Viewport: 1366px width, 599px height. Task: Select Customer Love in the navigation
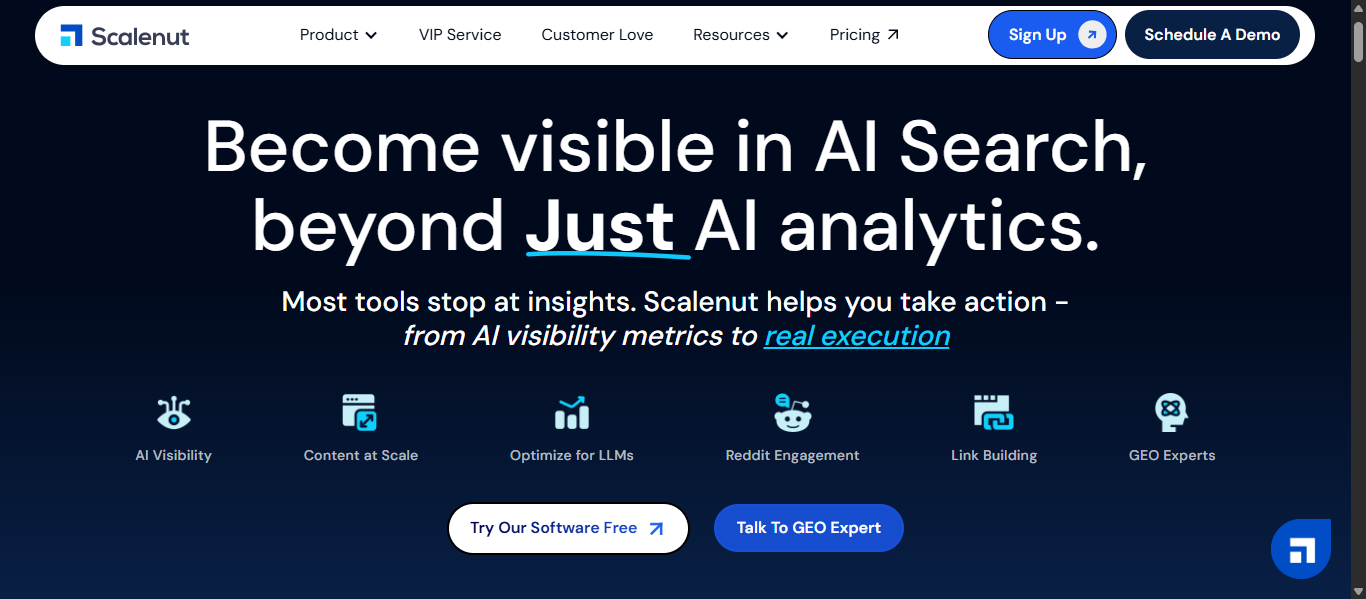(x=597, y=34)
